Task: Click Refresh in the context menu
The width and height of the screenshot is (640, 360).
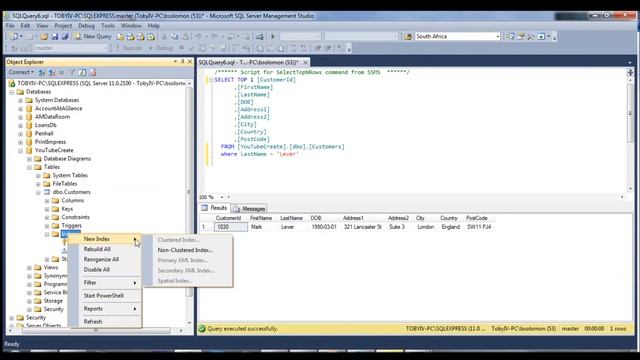Action: click(x=106, y=322)
